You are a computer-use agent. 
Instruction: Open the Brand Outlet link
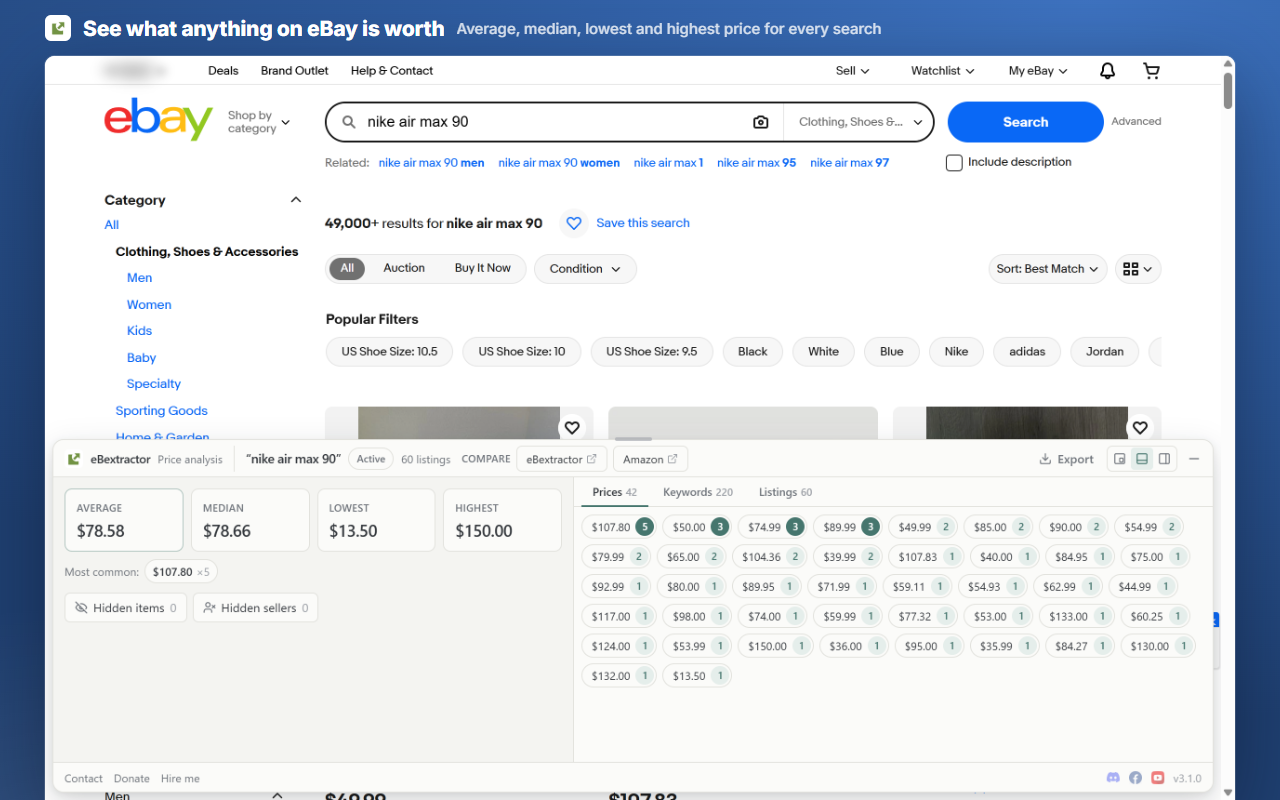click(x=295, y=71)
